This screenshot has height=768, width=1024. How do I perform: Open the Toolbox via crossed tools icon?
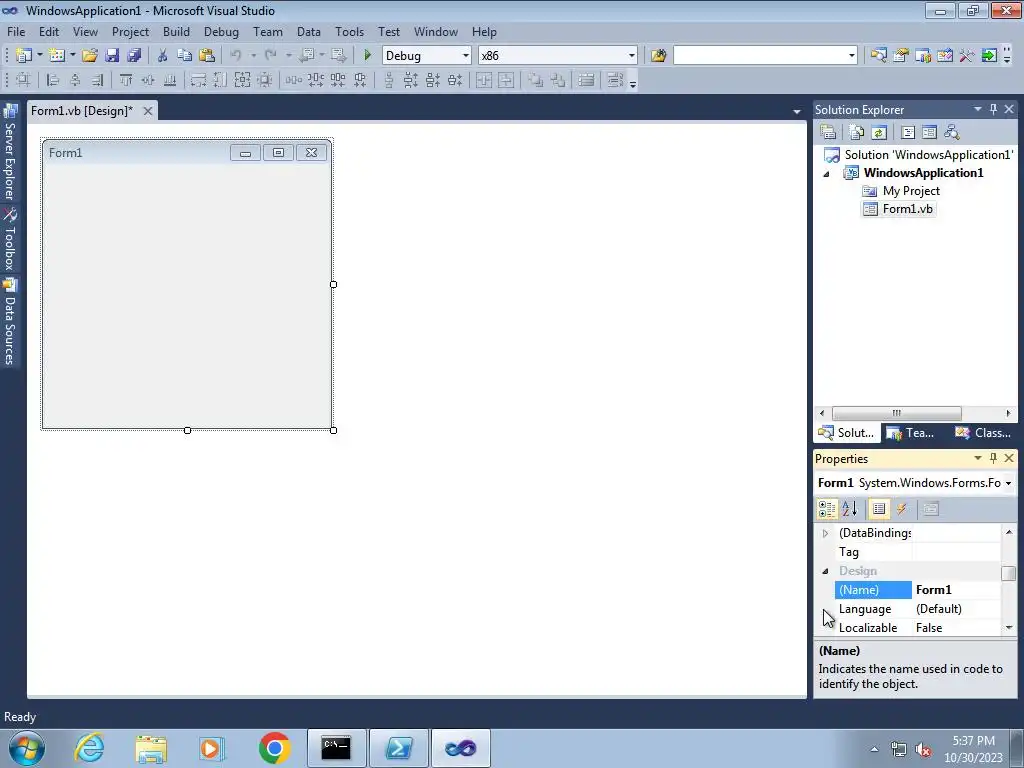click(x=967, y=56)
